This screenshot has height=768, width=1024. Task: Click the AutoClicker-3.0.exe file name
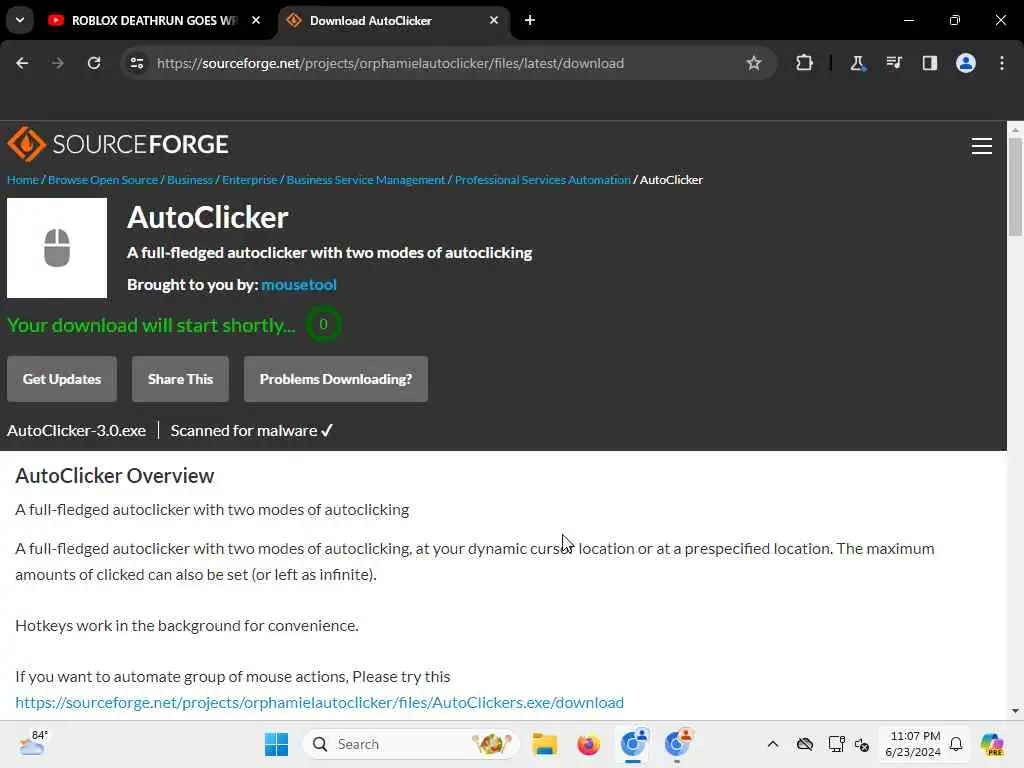click(76, 430)
